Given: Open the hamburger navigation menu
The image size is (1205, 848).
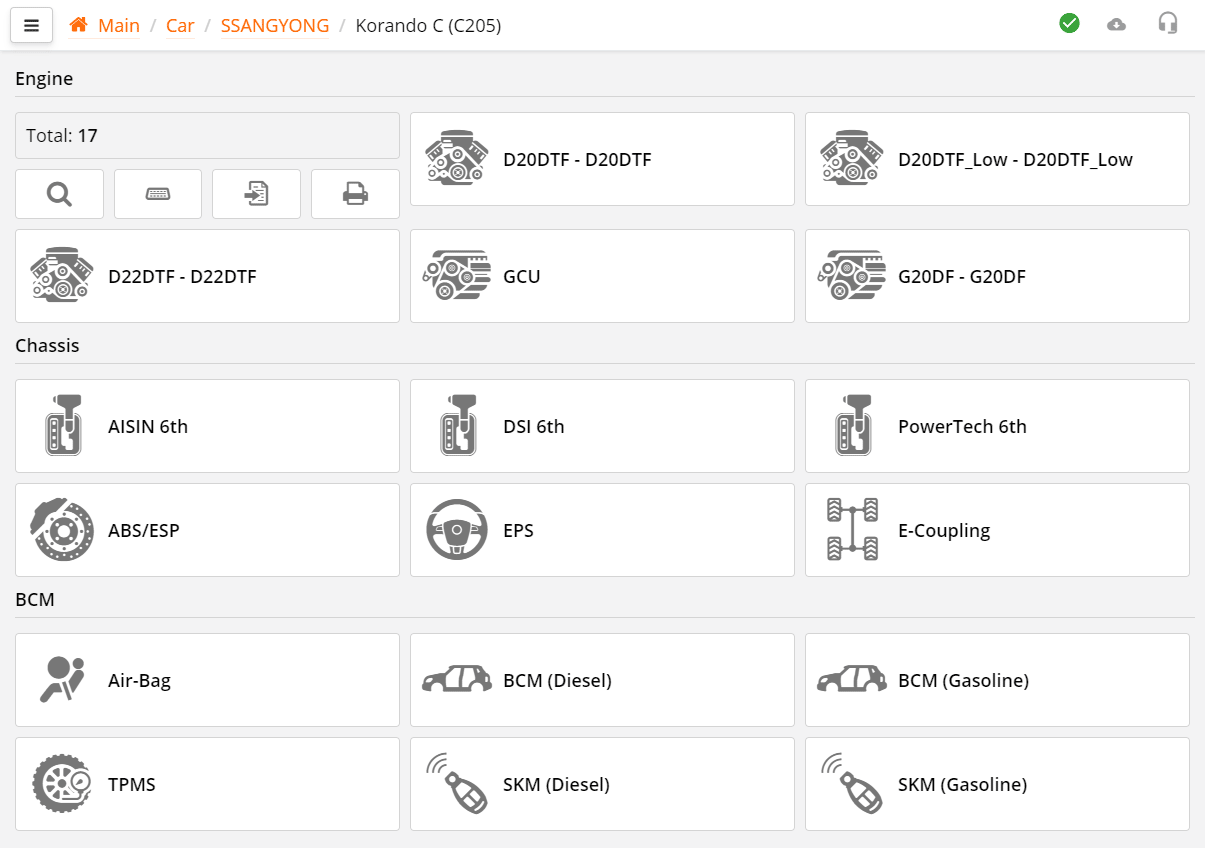Looking at the screenshot, I should click(31, 24).
